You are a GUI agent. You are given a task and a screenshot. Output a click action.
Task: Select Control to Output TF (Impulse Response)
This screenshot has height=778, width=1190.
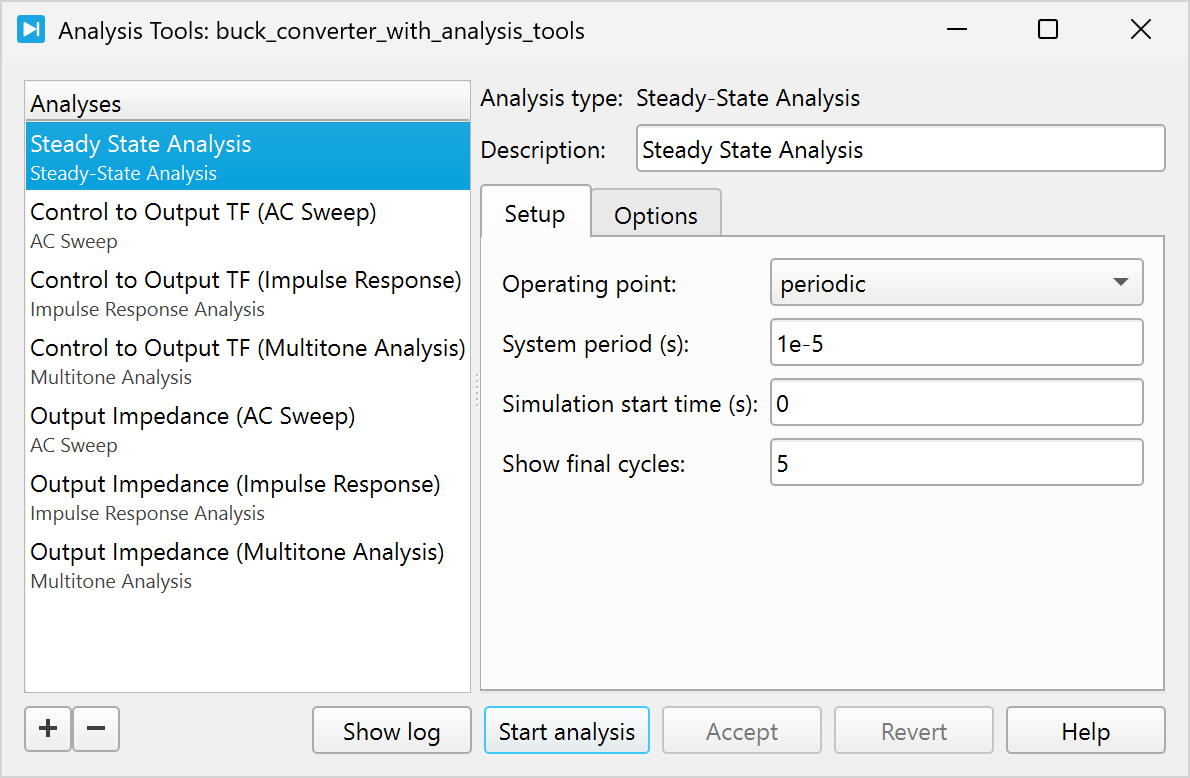(247, 292)
